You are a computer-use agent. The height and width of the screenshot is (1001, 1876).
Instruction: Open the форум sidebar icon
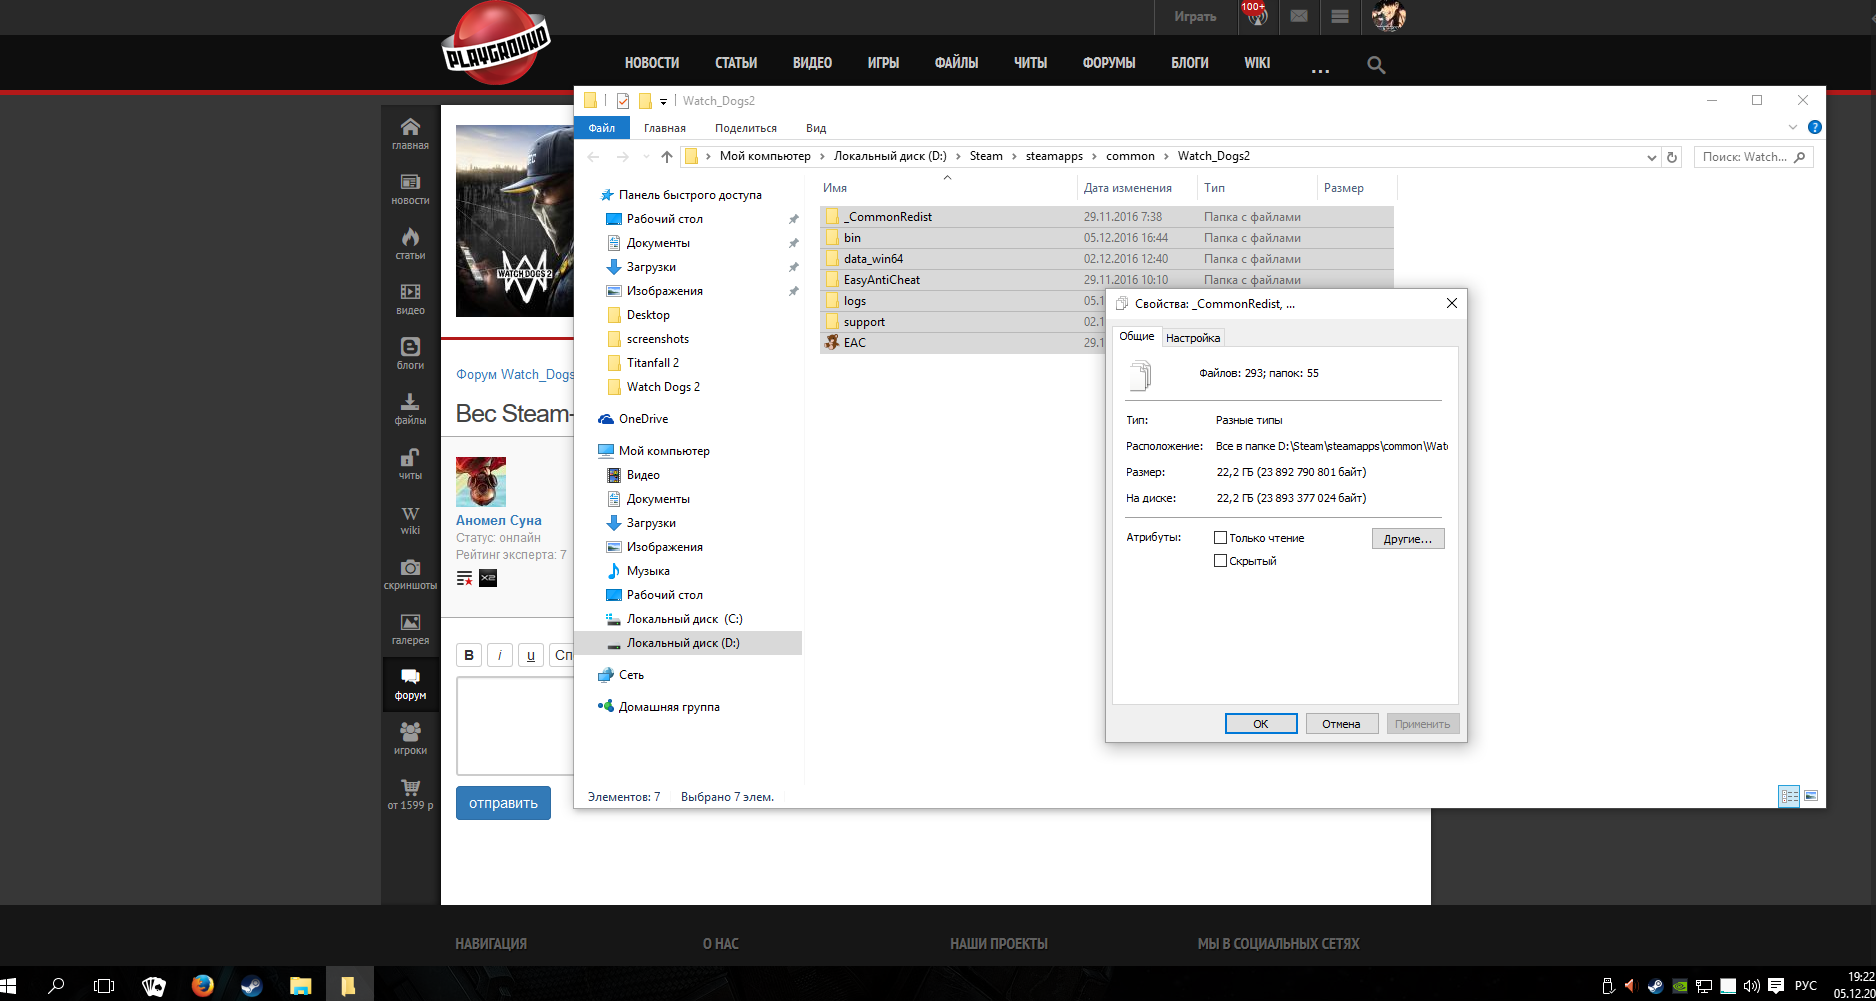[410, 684]
